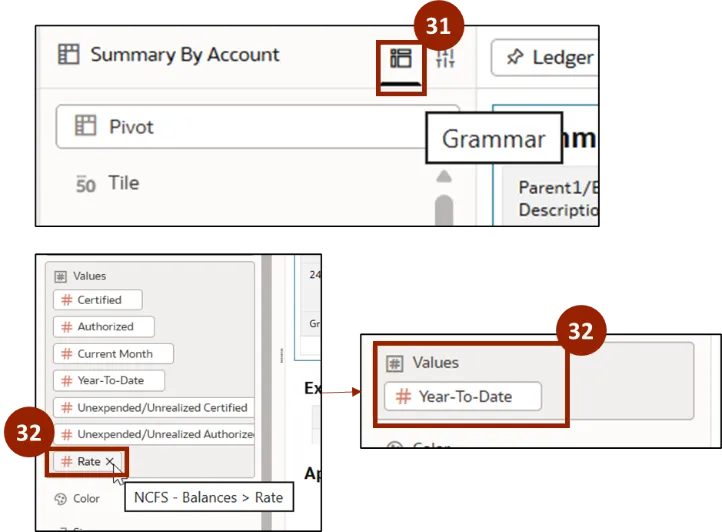Open the Ledger filter button
Image resolution: width=722 pixels, height=532 pixels.
(544, 58)
